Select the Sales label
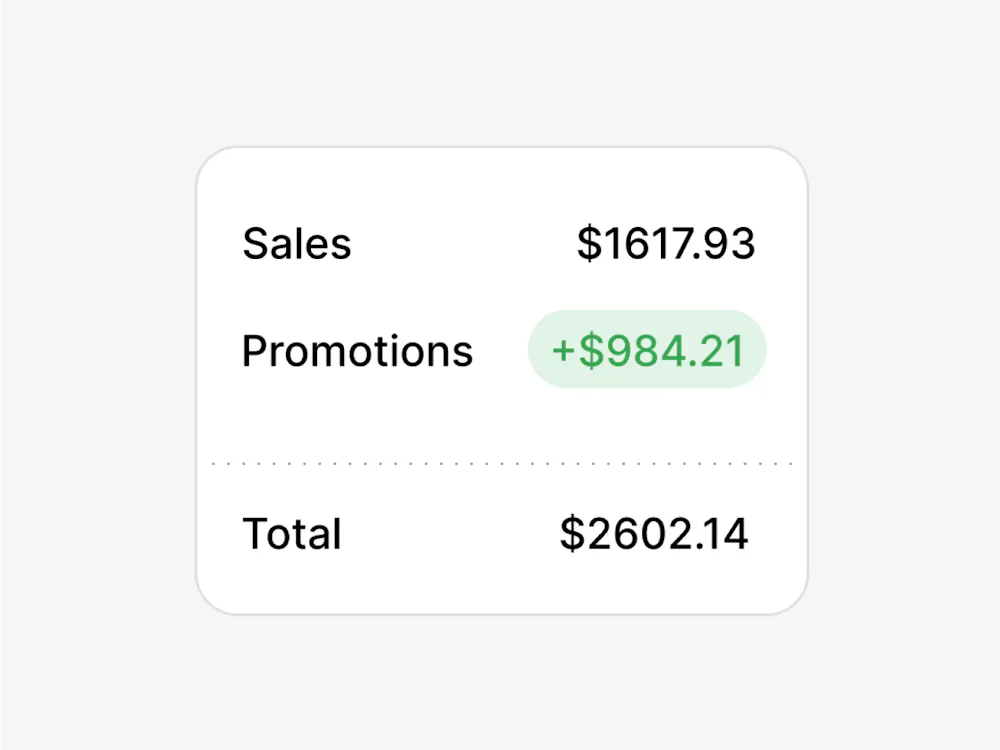This screenshot has width=1000, height=750. click(x=297, y=244)
